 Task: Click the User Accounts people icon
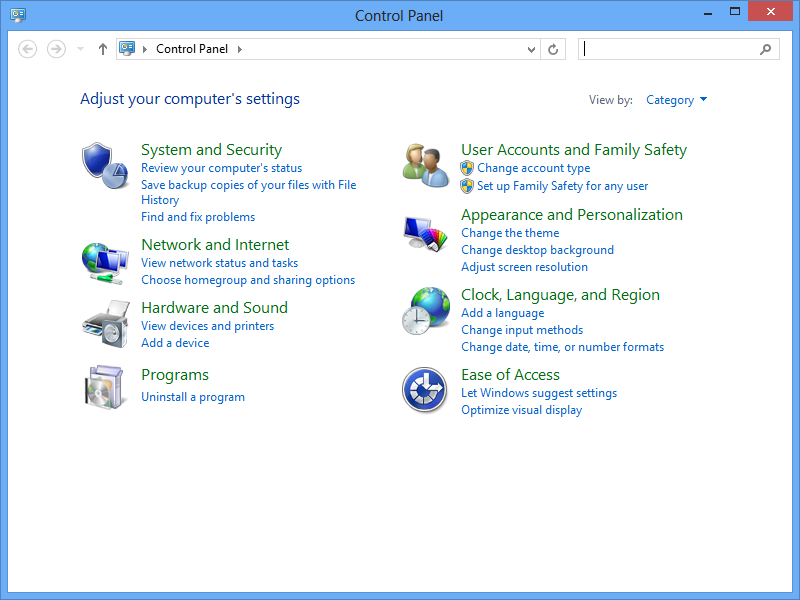tap(426, 166)
